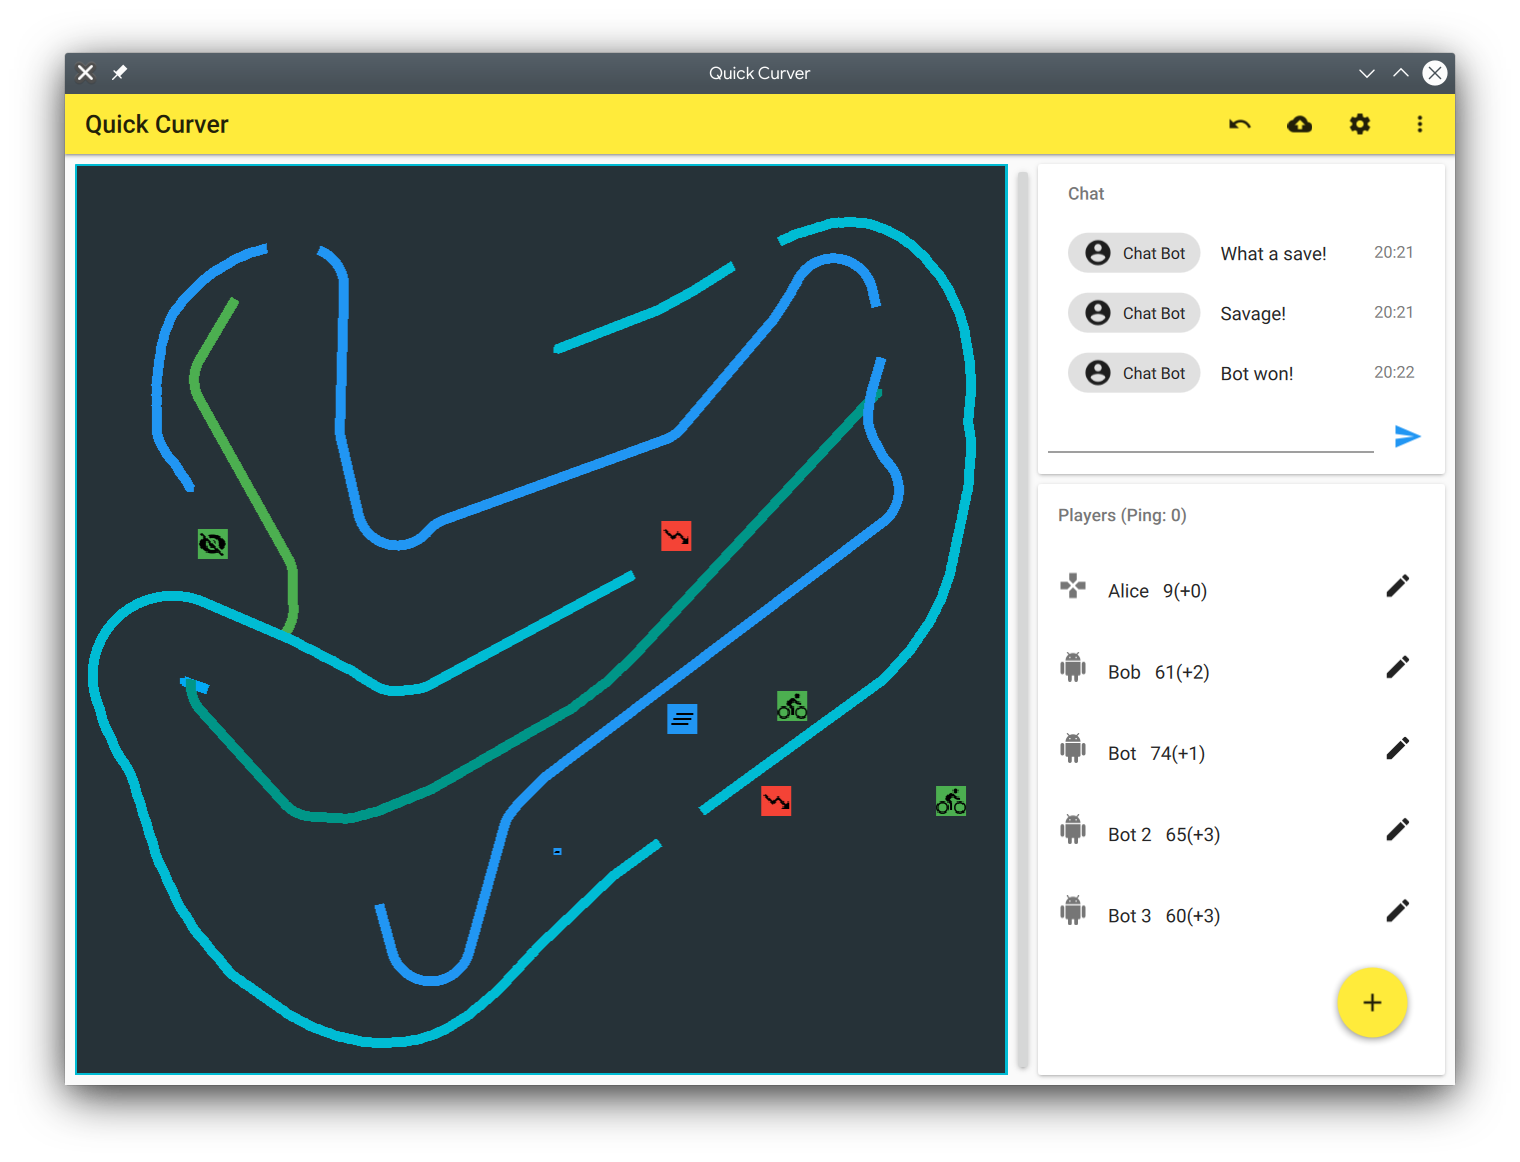The height and width of the screenshot is (1162, 1520).
Task: Click the 20:22 timestamp
Action: point(1394,372)
